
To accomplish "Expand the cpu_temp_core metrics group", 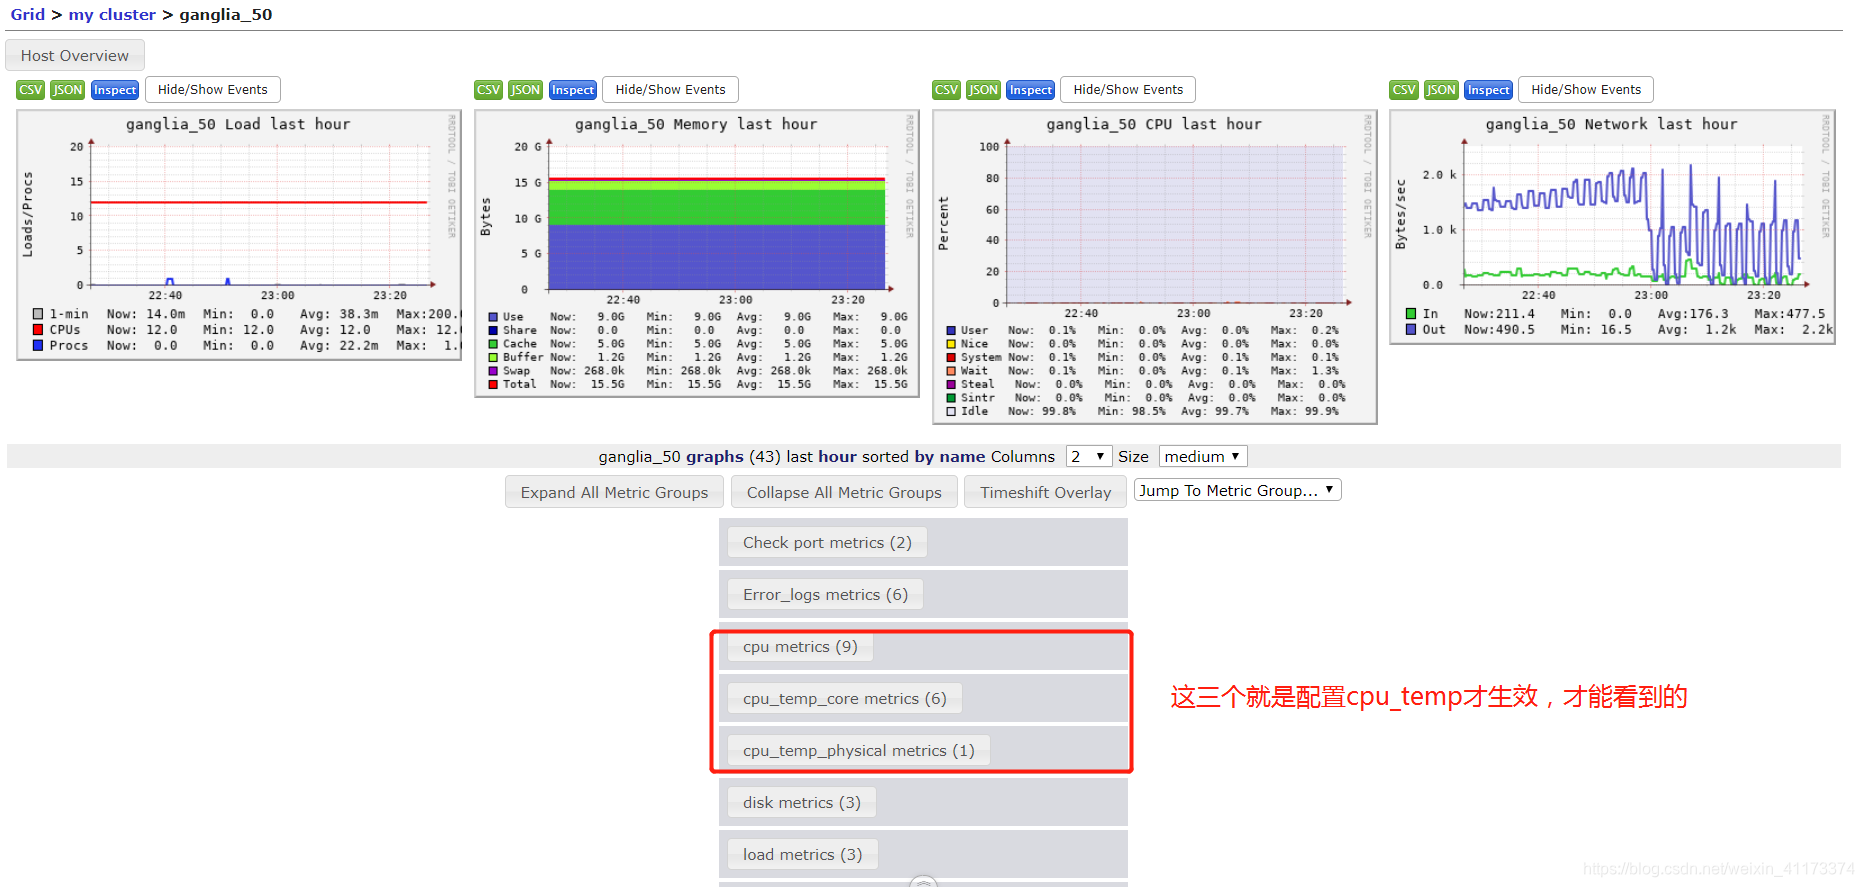I will pos(844,698).
